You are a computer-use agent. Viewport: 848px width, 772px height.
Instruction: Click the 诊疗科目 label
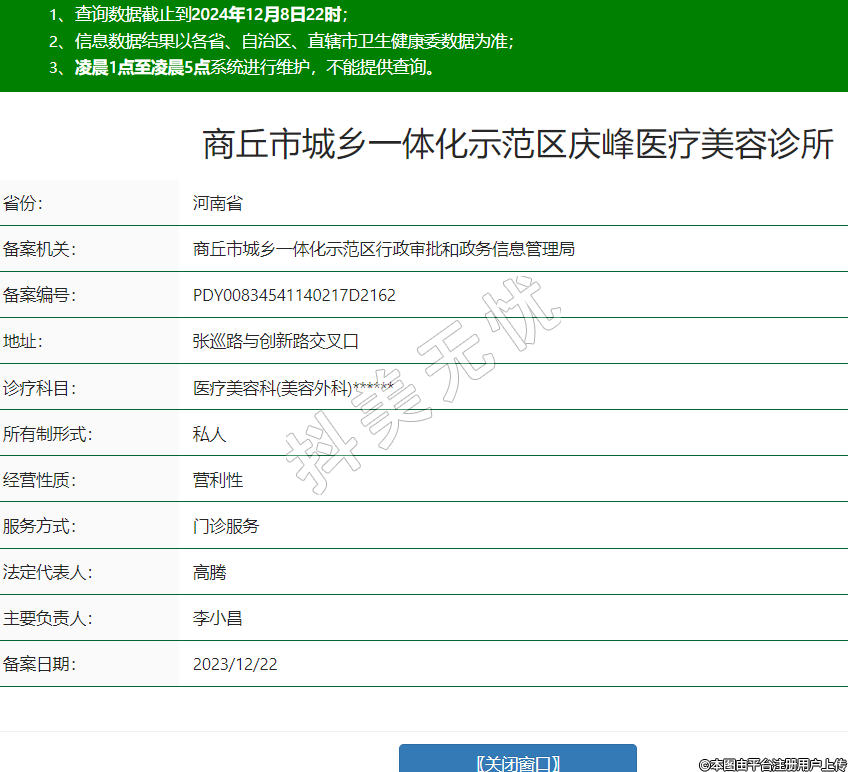click(x=39, y=388)
